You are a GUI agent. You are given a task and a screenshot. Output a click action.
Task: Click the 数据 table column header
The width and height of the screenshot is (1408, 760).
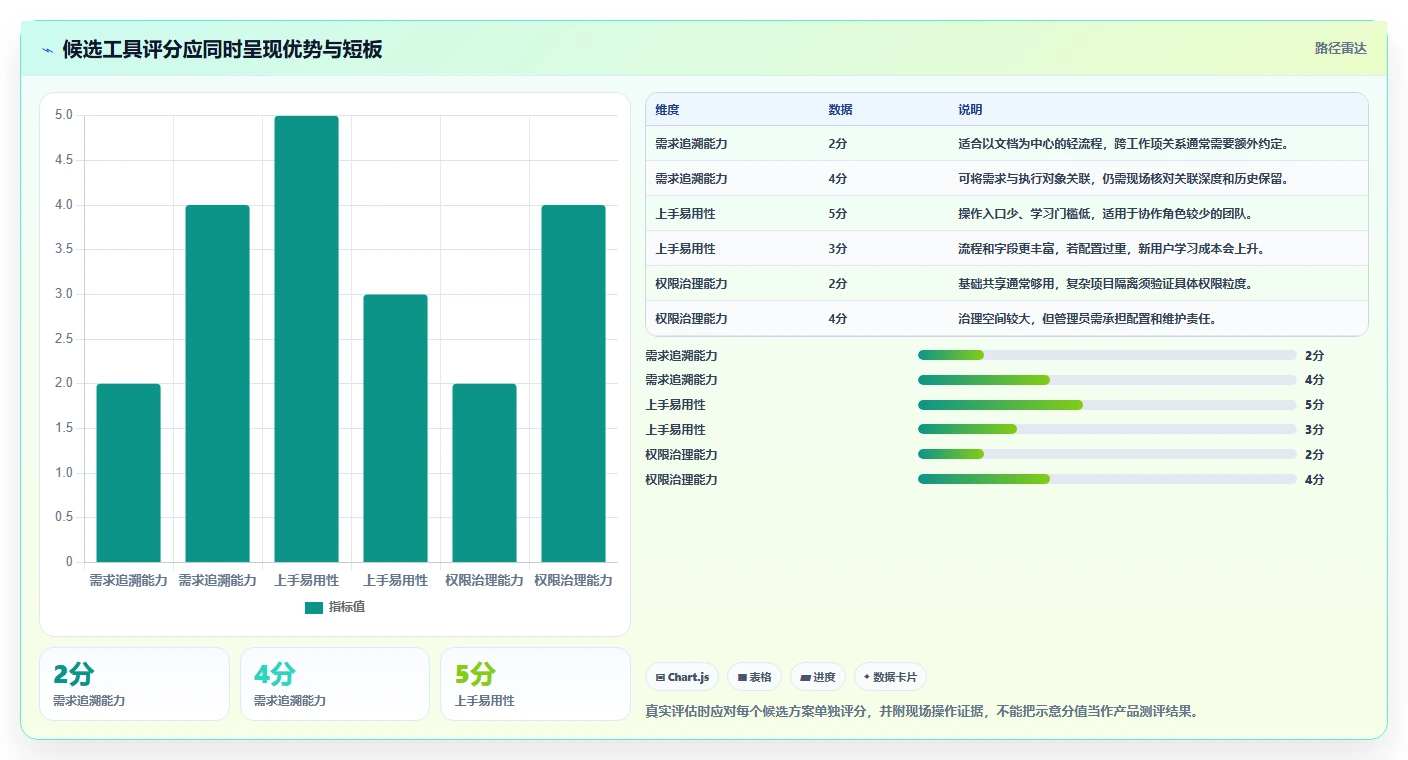coord(840,110)
